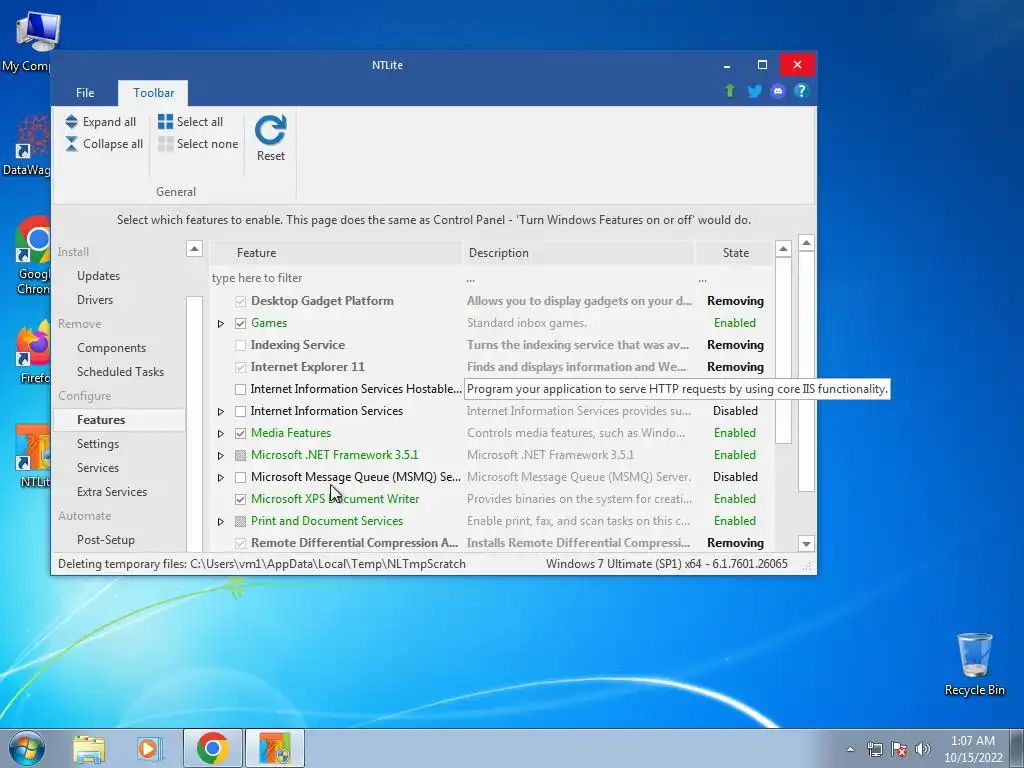This screenshot has width=1024, height=768.
Task: Open the File menu tab
Action: tap(85, 93)
